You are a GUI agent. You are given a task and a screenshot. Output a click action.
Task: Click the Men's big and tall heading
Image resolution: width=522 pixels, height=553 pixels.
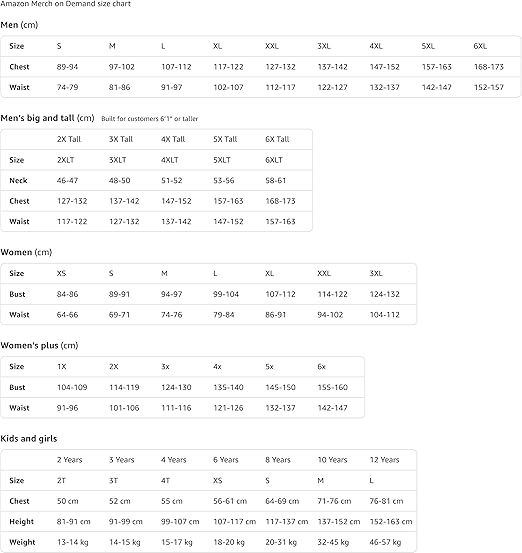coord(48,118)
